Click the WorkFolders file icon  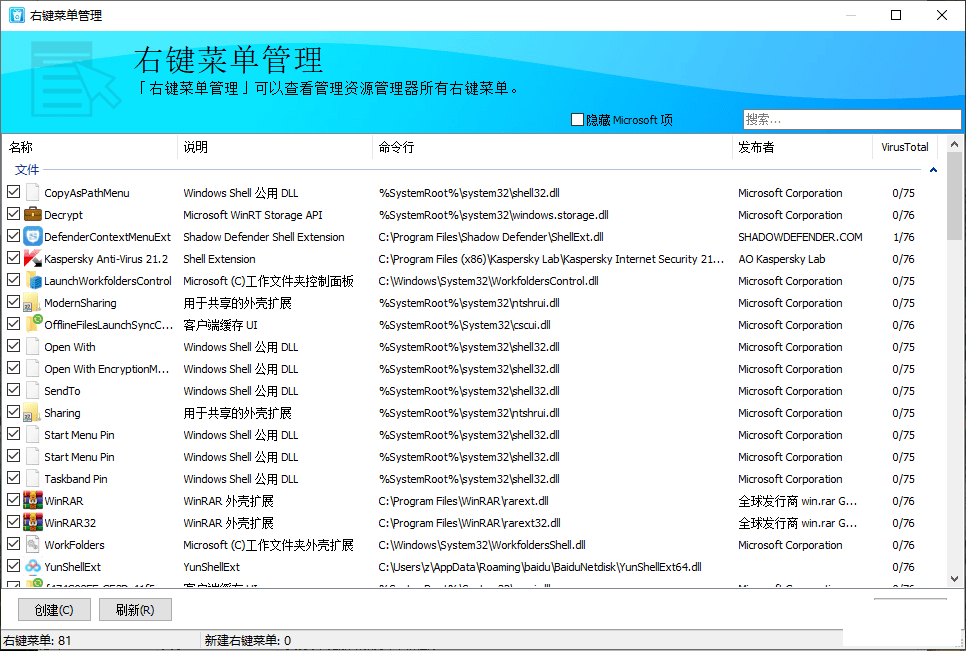coord(33,544)
